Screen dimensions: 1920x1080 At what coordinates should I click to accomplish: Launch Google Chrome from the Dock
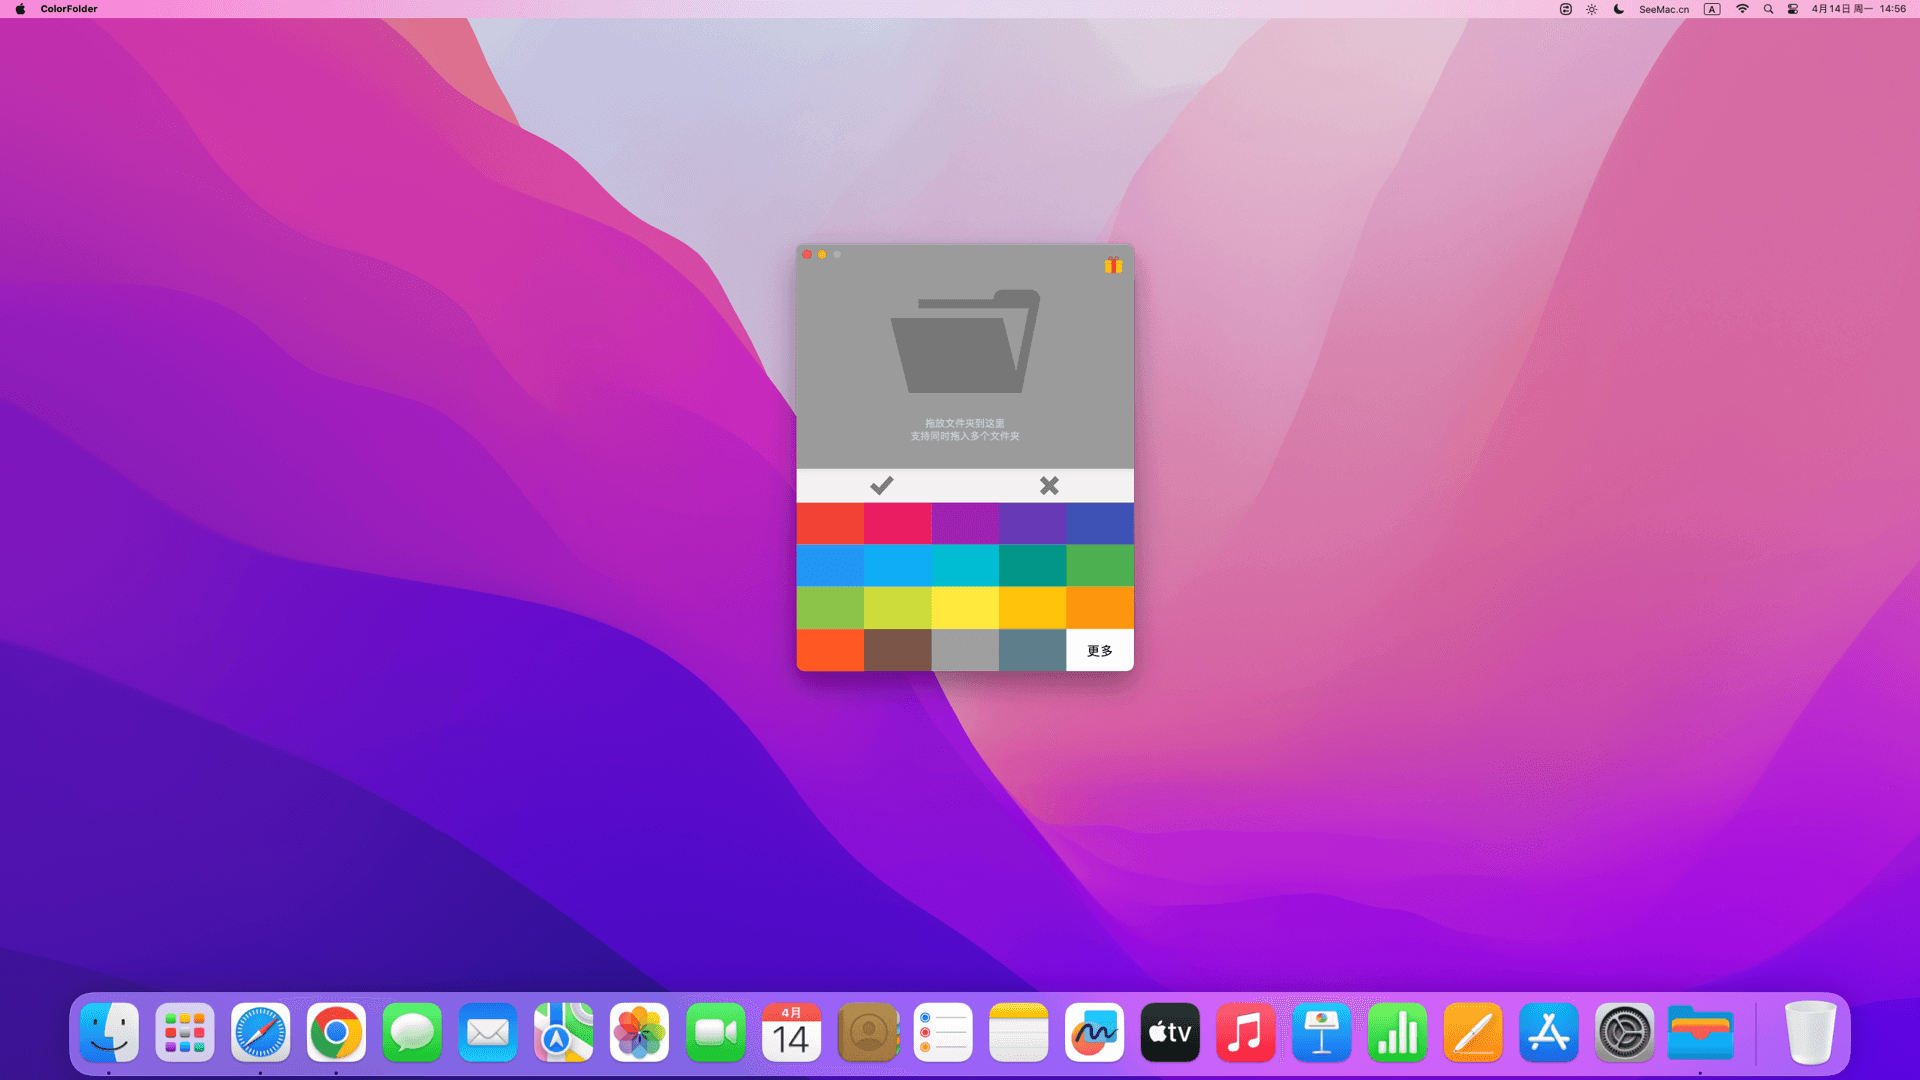336,1032
